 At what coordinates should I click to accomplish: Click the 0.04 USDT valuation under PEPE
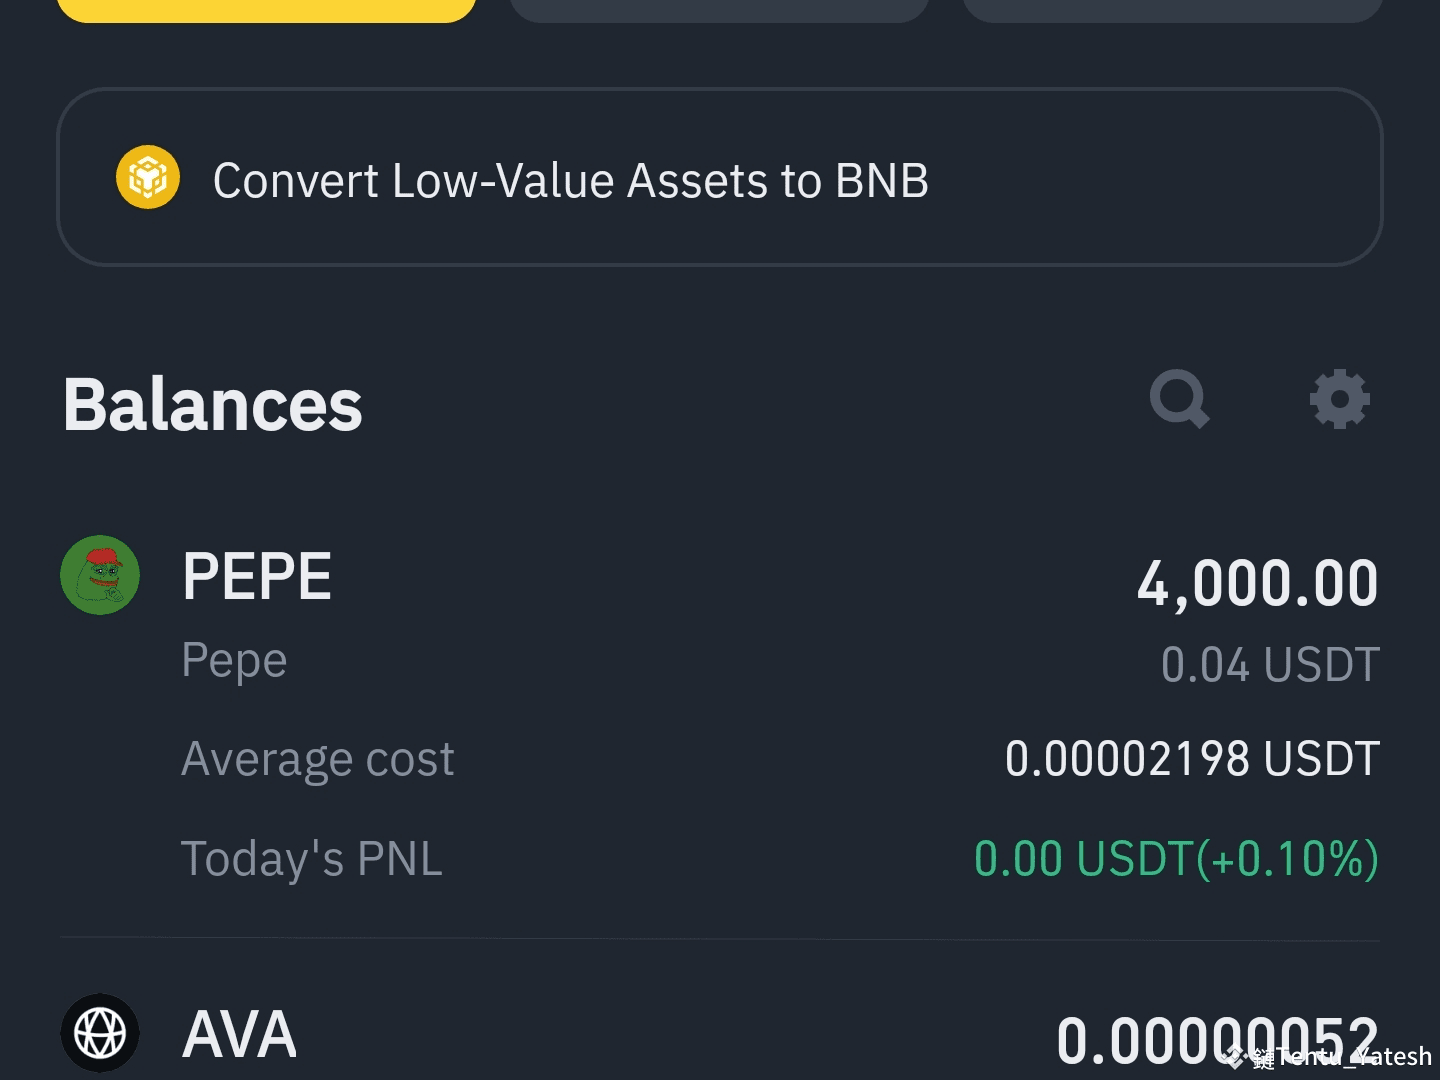tap(1270, 663)
